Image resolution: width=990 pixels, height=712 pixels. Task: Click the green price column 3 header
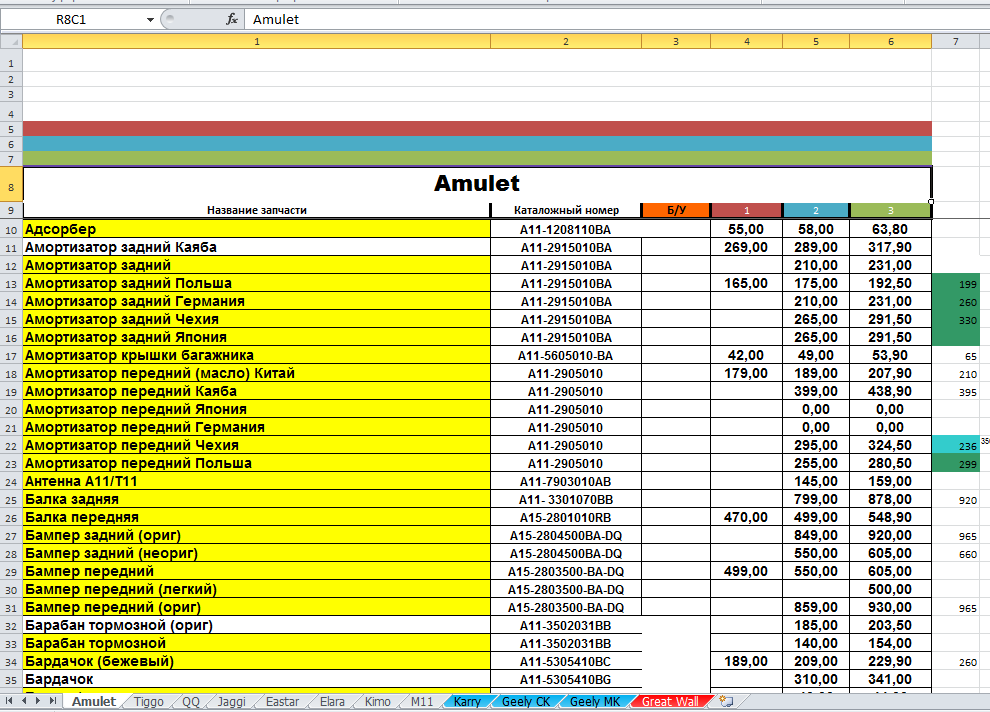890,210
